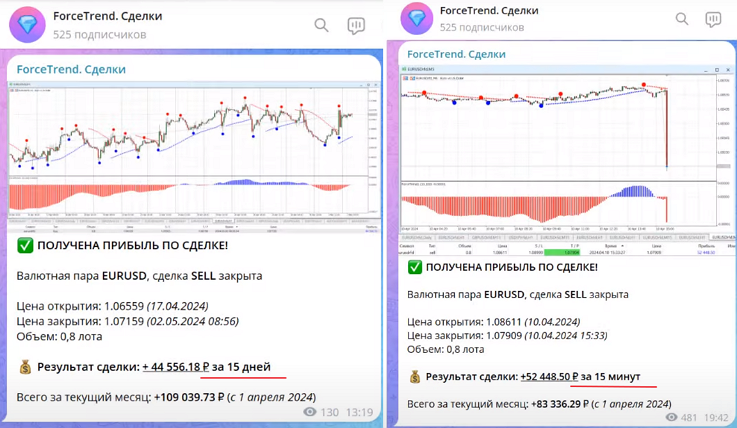Click the search icon in the left window header

point(321,25)
